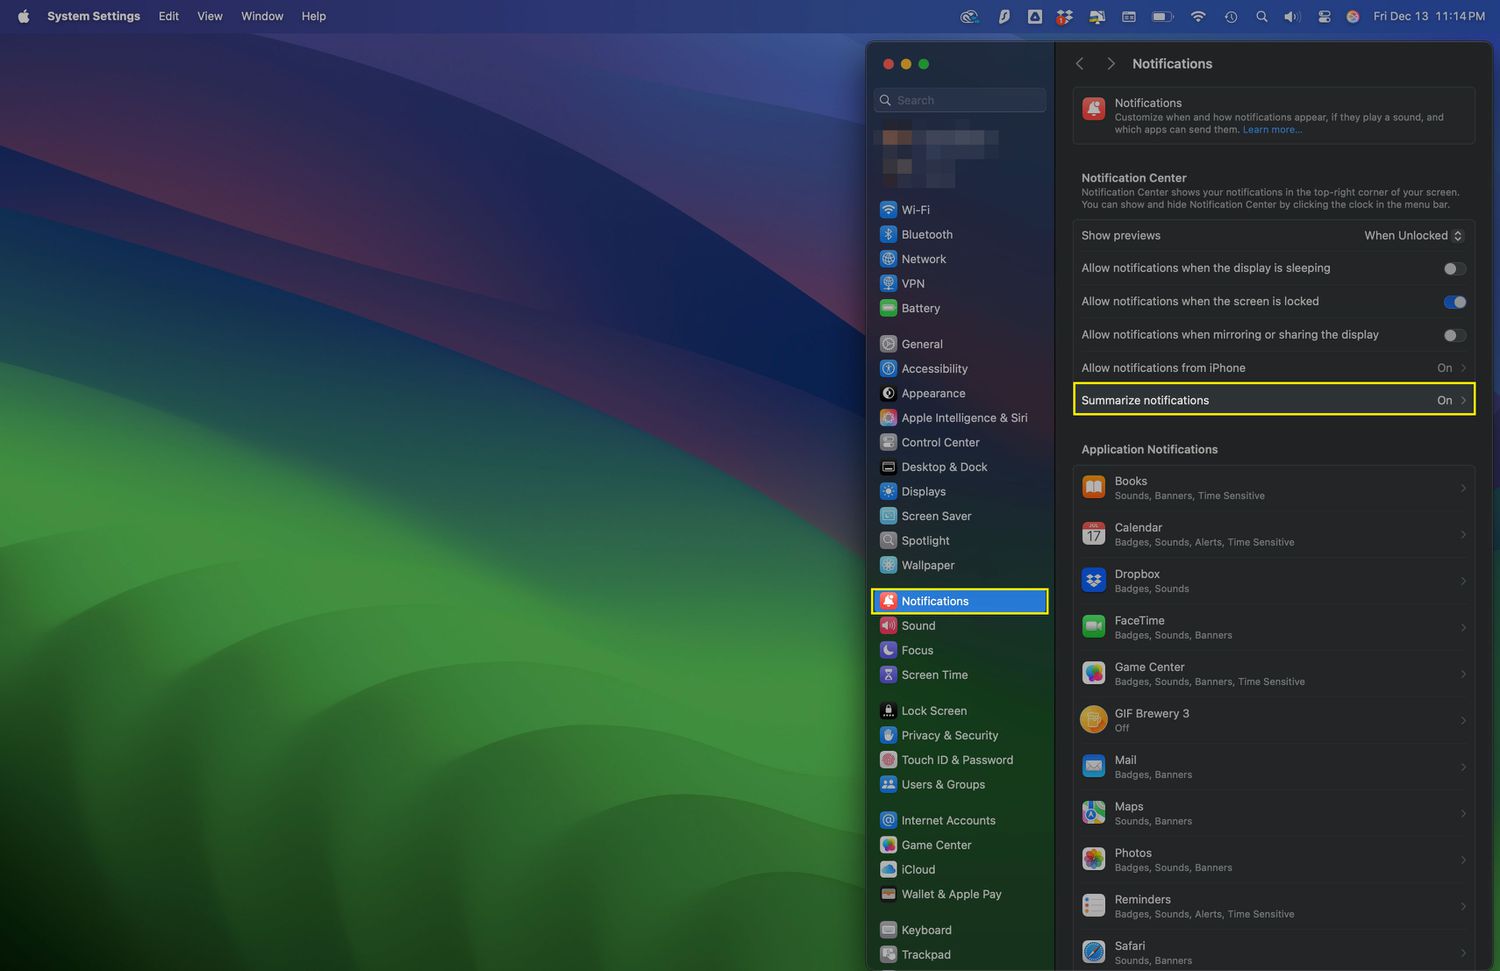Disable notifications when screen is locked
The height and width of the screenshot is (971, 1500).
tap(1454, 302)
